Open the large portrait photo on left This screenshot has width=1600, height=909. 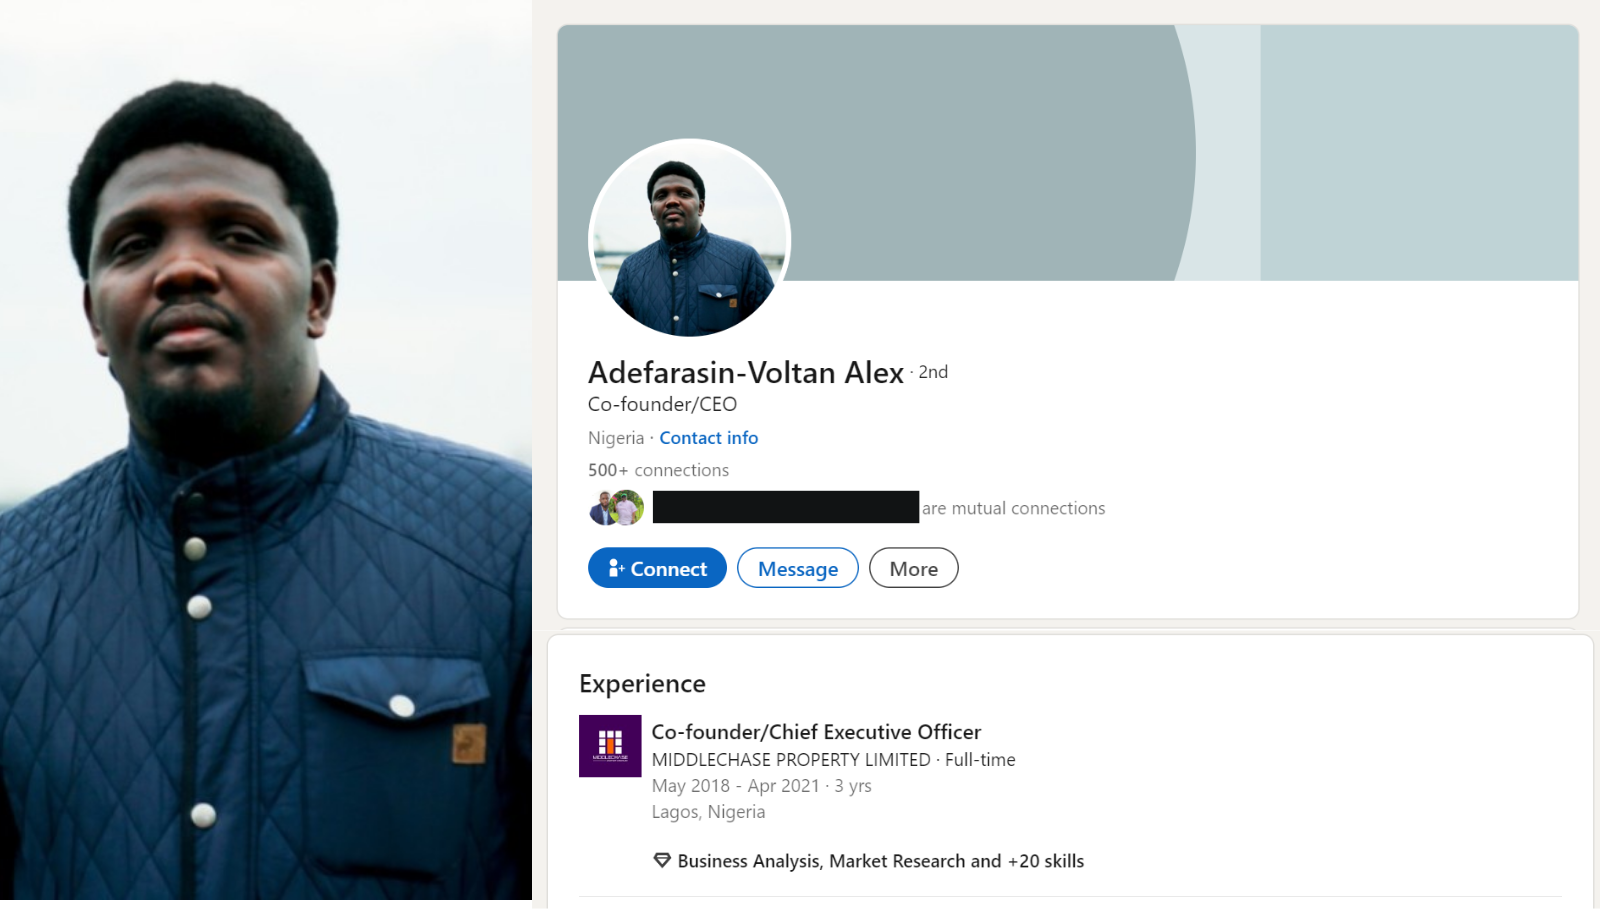266,450
